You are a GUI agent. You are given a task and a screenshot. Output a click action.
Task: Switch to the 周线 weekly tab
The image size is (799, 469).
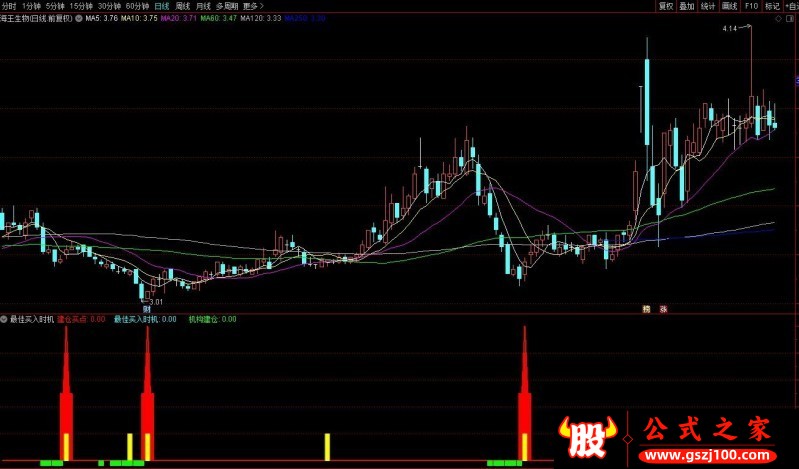click(x=182, y=6)
